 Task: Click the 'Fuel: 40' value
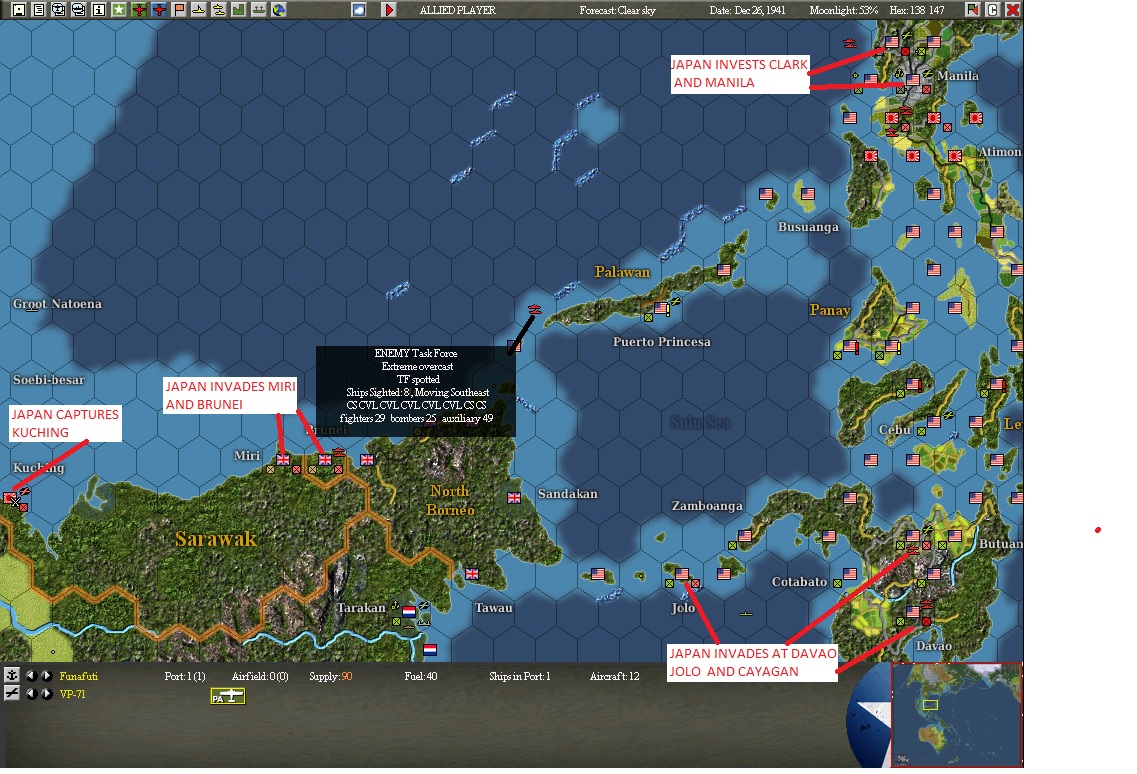coord(421,676)
